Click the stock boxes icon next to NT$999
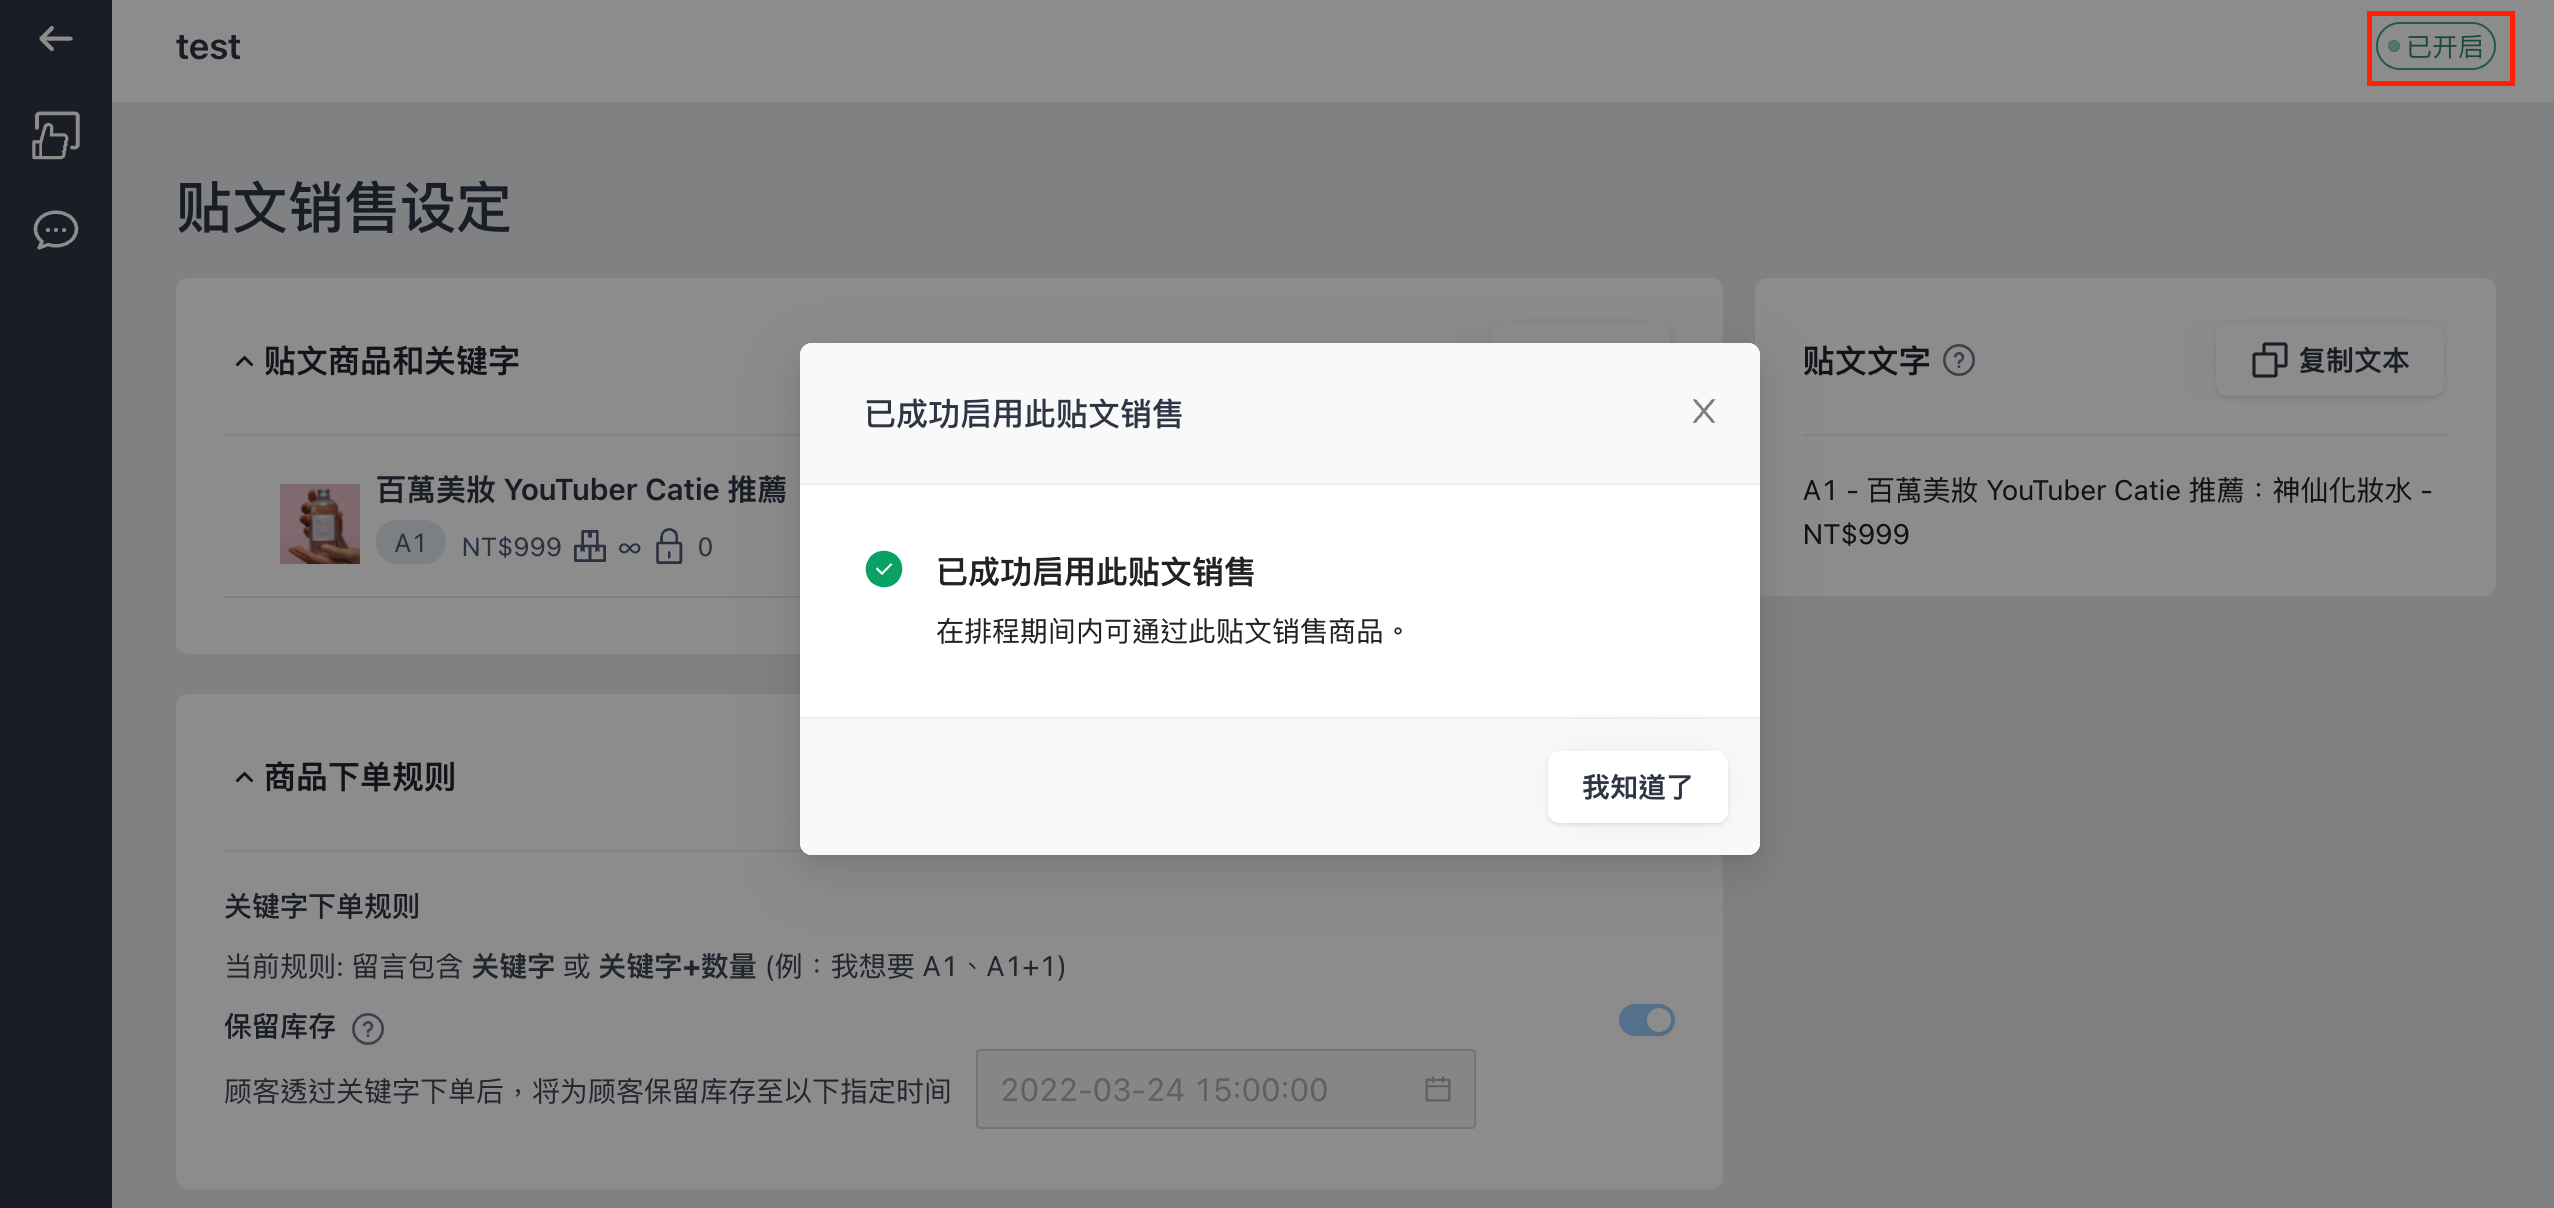This screenshot has height=1208, width=2554. click(x=589, y=547)
